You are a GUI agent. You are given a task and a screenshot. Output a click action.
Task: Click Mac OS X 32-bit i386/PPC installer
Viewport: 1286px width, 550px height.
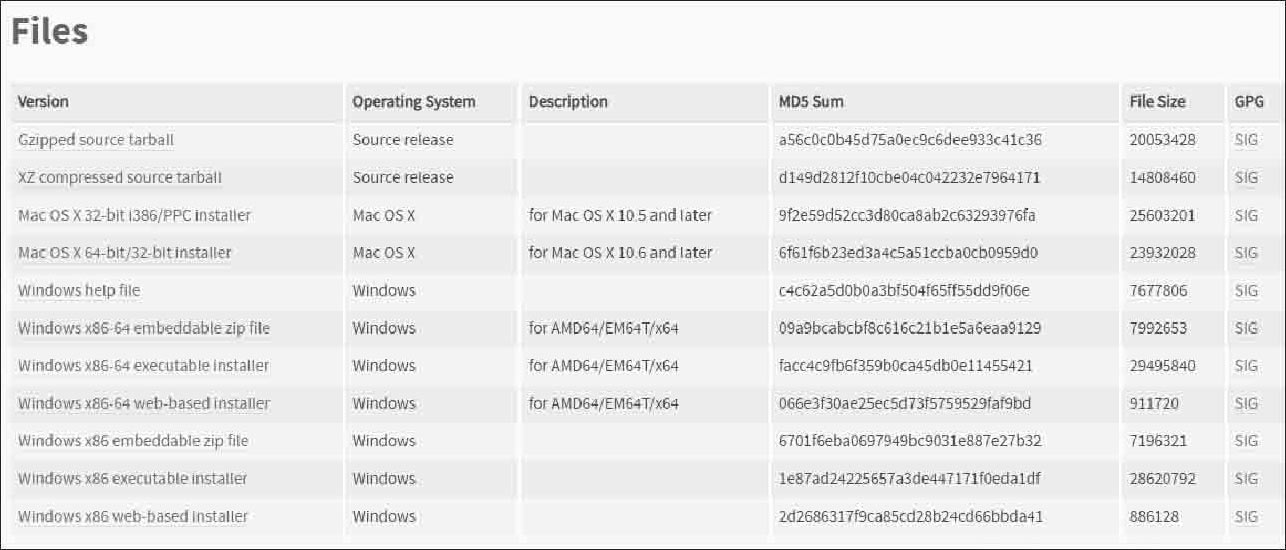(x=134, y=215)
